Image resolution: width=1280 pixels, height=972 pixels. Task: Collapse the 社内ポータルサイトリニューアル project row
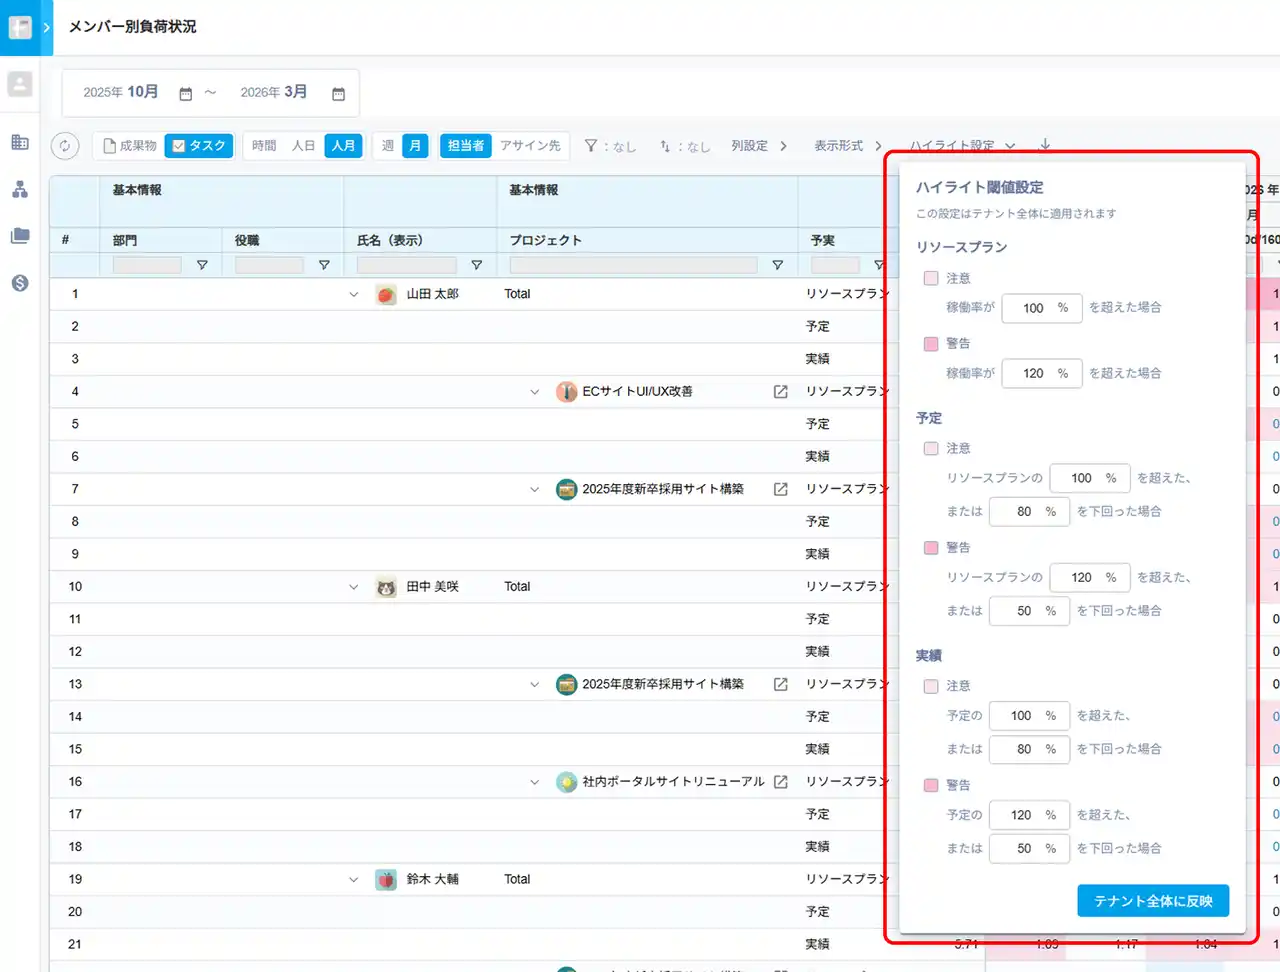(x=534, y=782)
